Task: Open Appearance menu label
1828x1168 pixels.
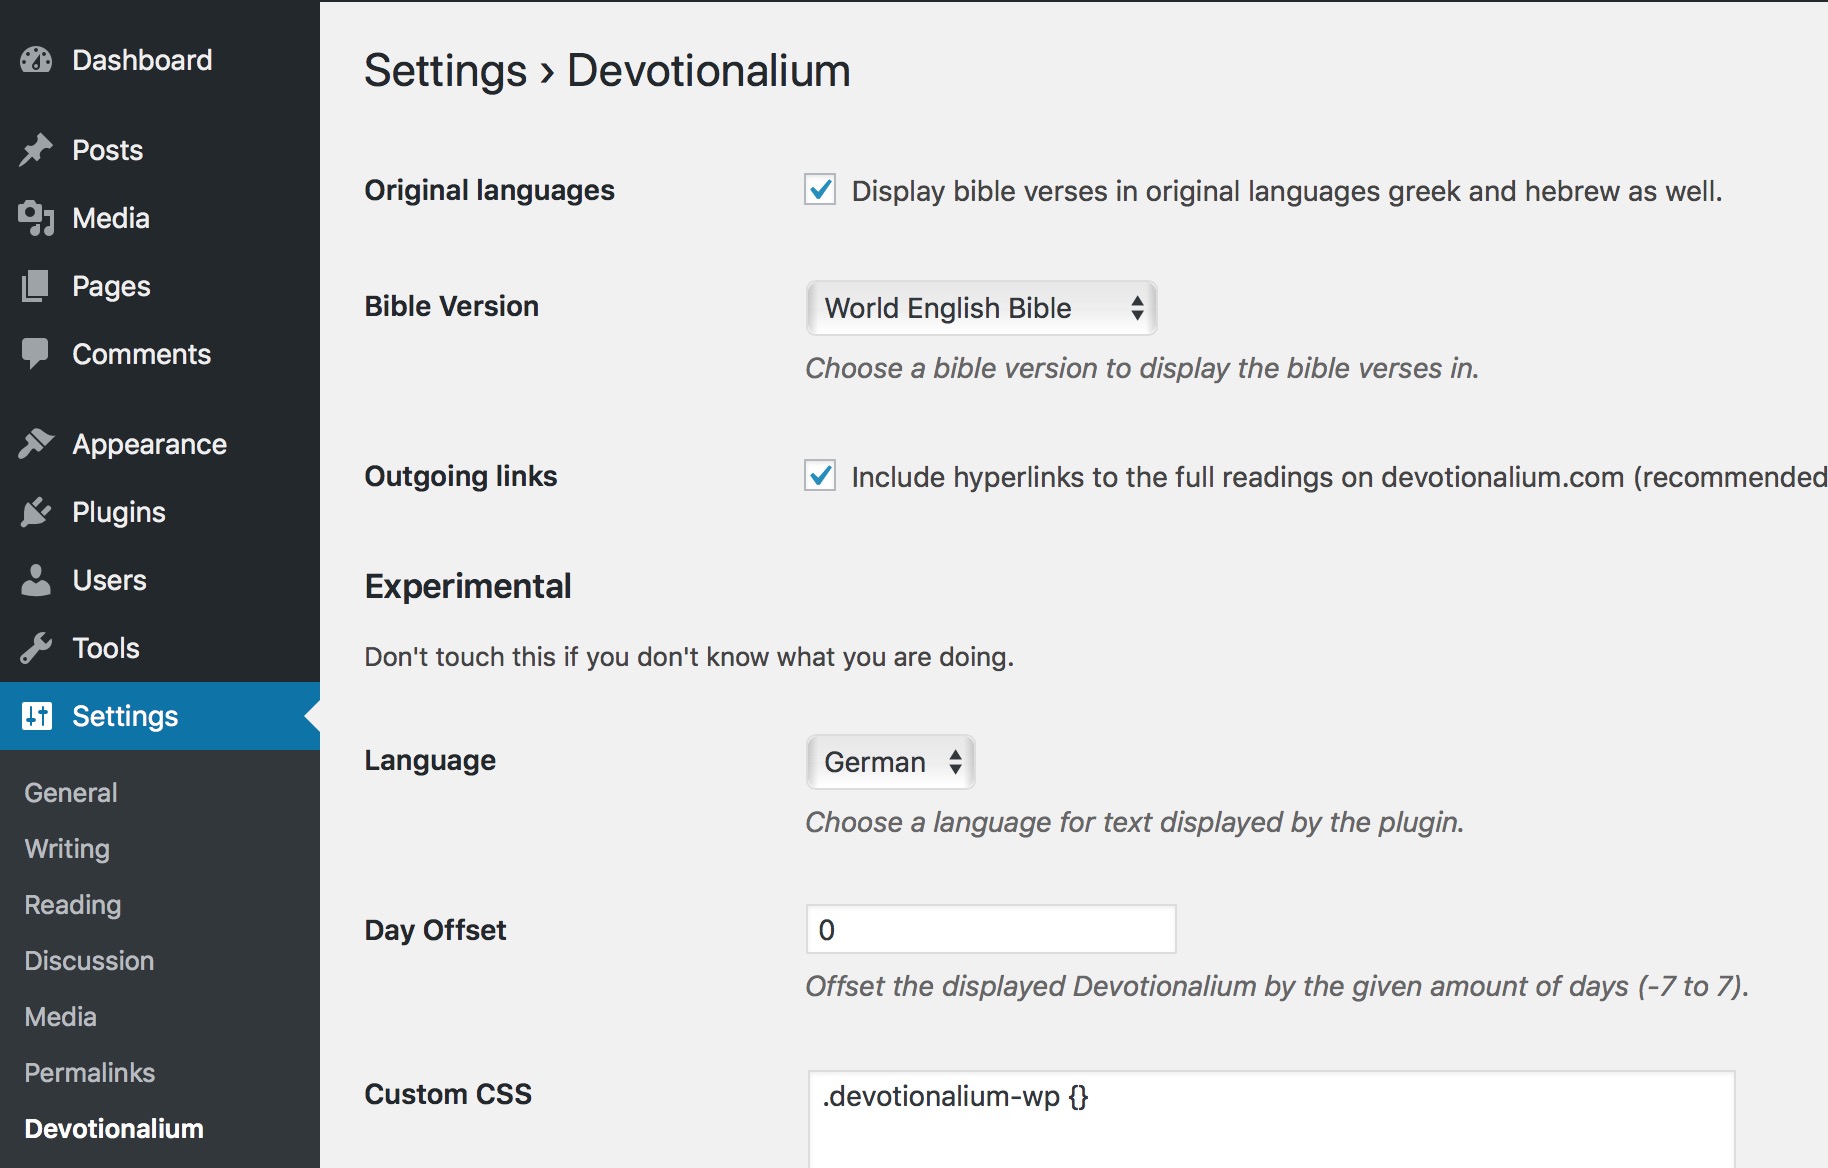Action: pyautogui.click(x=150, y=444)
